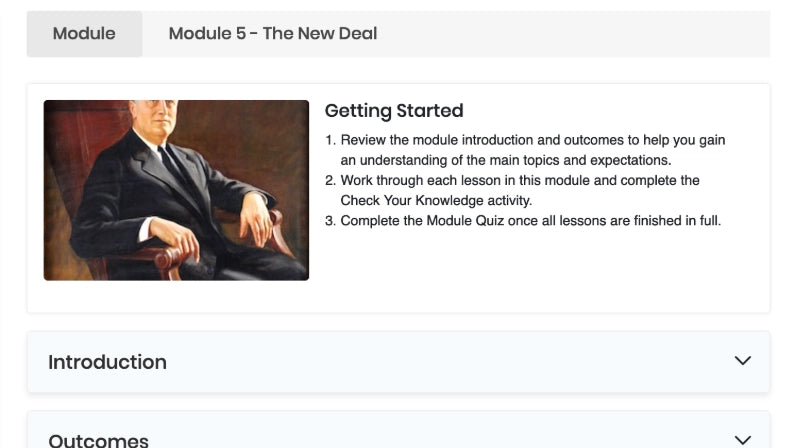
Task: Select the Module tab
Action: point(84,33)
